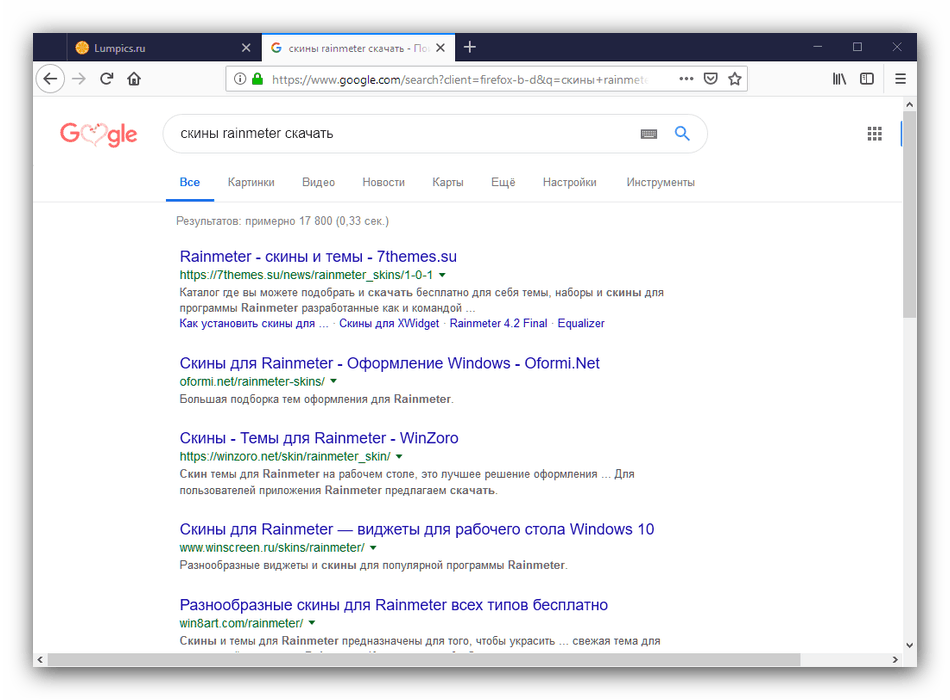Click the Google doodle logo
The height and width of the screenshot is (700, 950).
click(x=99, y=134)
